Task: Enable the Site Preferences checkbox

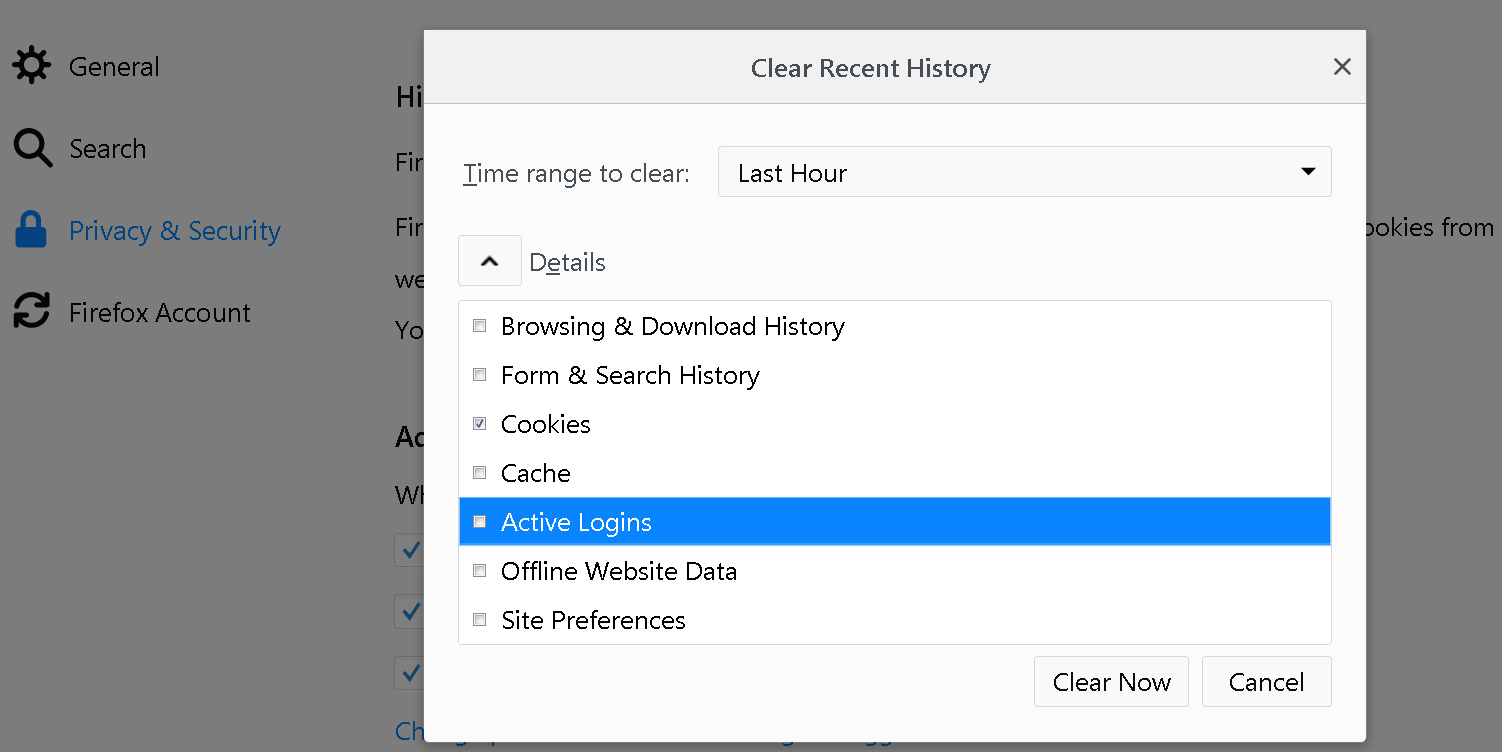Action: pyautogui.click(x=480, y=620)
